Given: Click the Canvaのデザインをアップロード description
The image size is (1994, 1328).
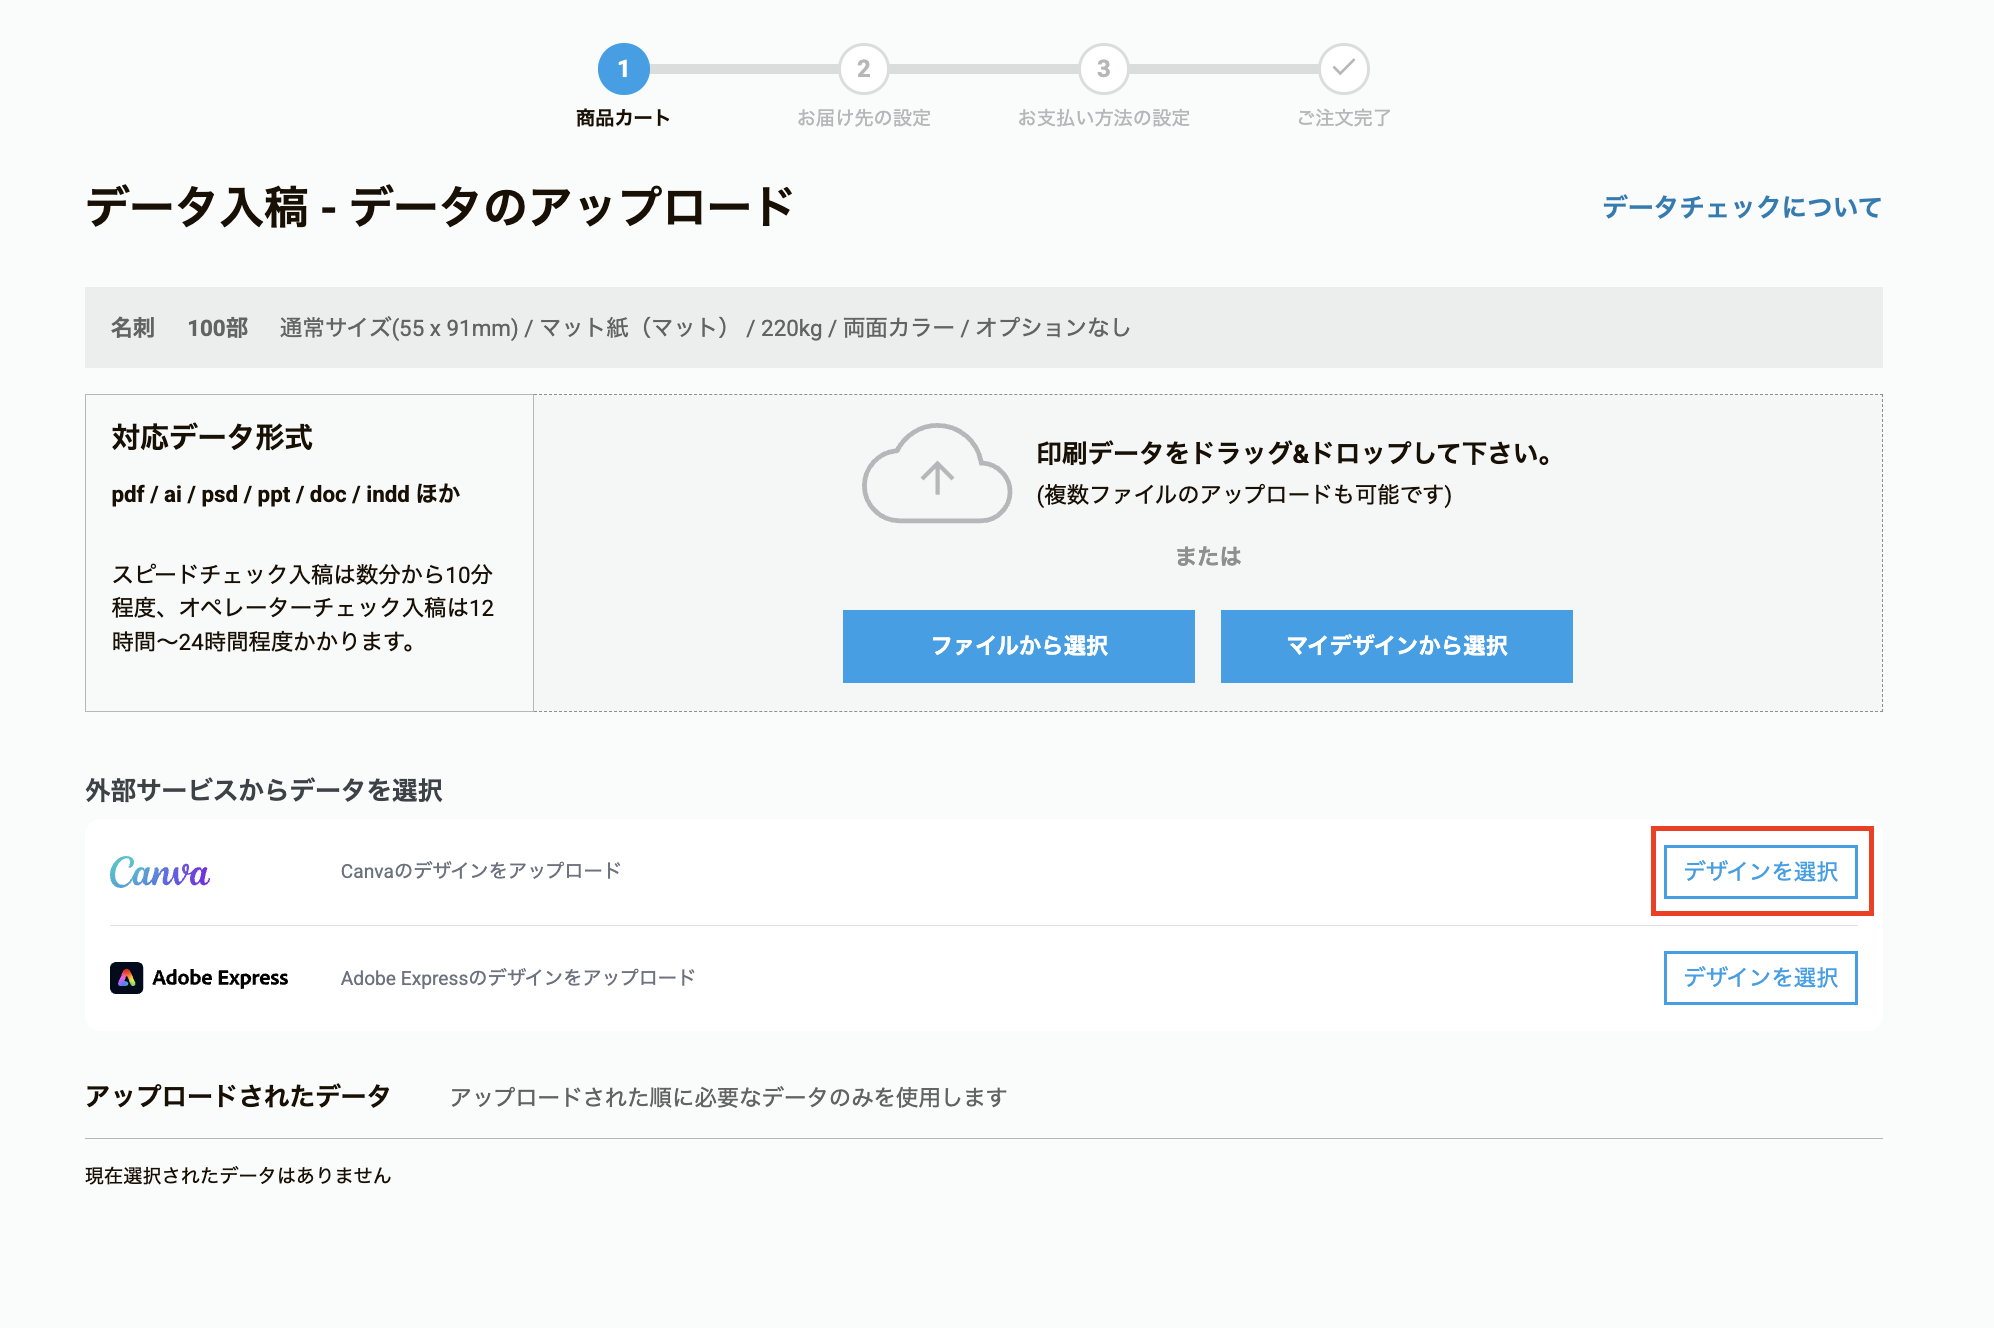Looking at the screenshot, I should coord(481,871).
